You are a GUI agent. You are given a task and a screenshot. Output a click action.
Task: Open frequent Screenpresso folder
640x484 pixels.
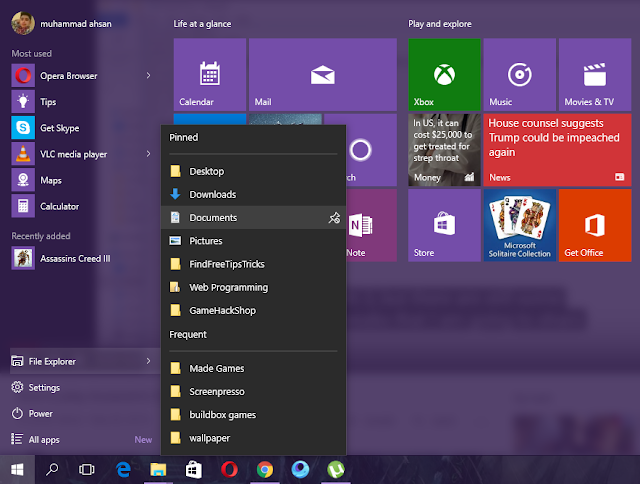[x=253, y=392]
